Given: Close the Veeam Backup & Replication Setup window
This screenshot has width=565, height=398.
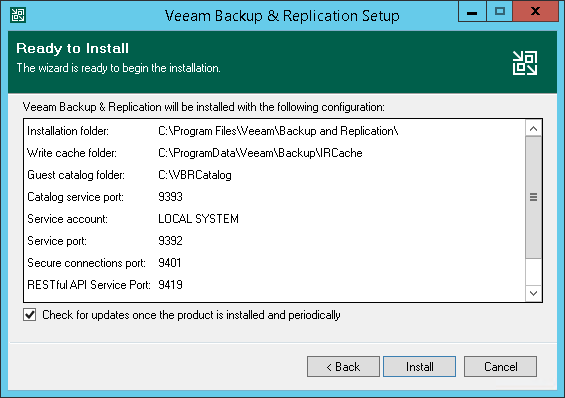Looking at the screenshot, I should click(x=535, y=12).
